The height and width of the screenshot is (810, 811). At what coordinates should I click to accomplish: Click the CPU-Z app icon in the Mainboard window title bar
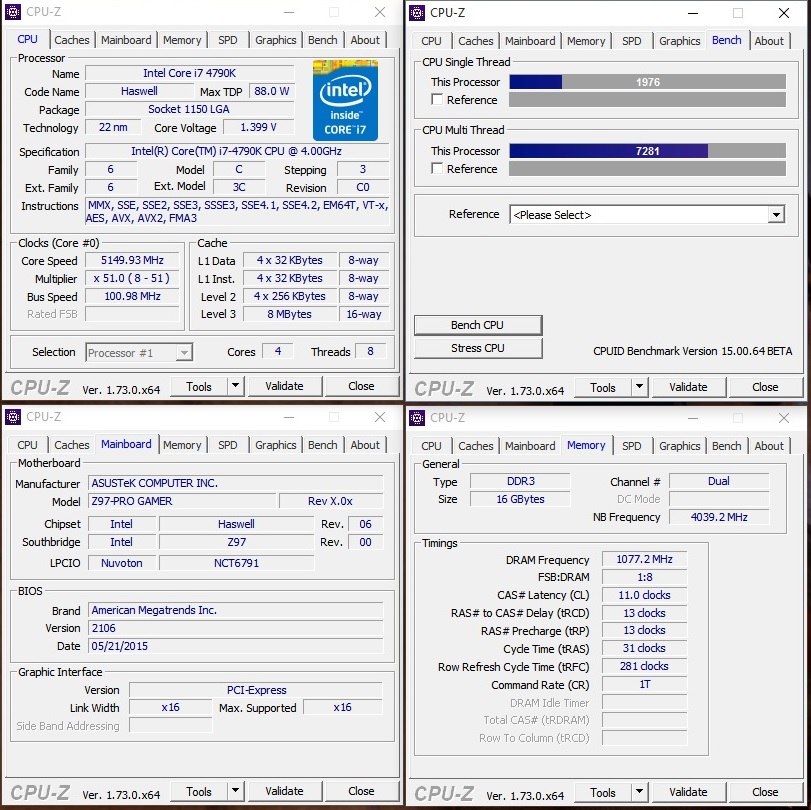click(13, 416)
